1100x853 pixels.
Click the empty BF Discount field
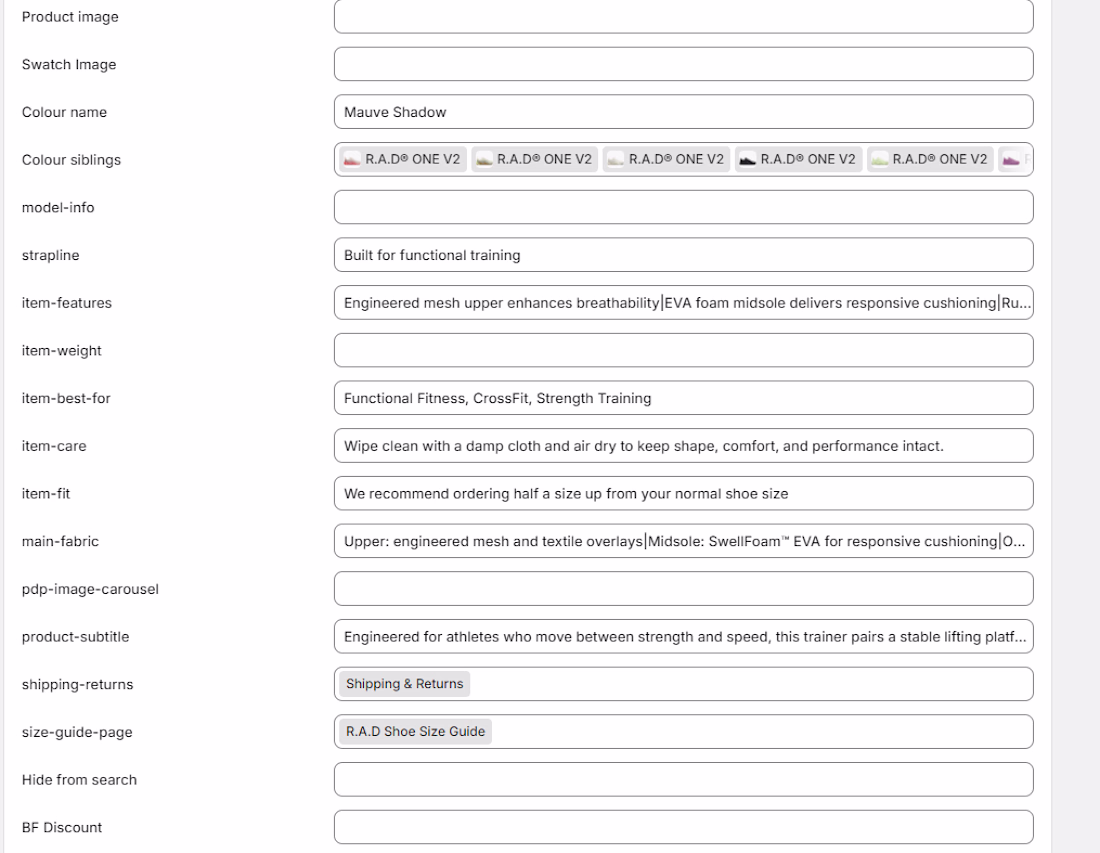683,827
